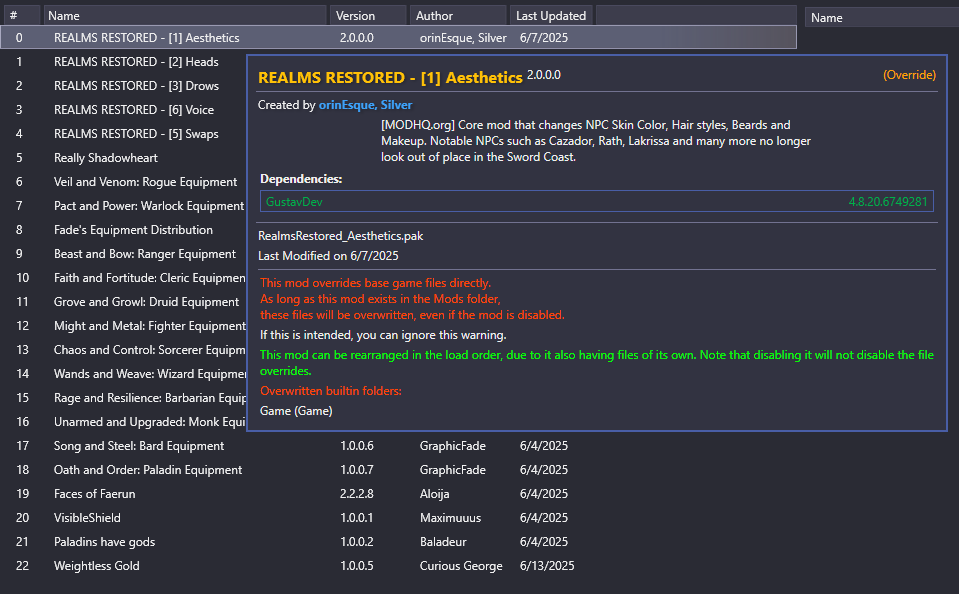The height and width of the screenshot is (594, 959).
Task: Select Song and Steel: Bard Equipment
Action: coord(139,445)
